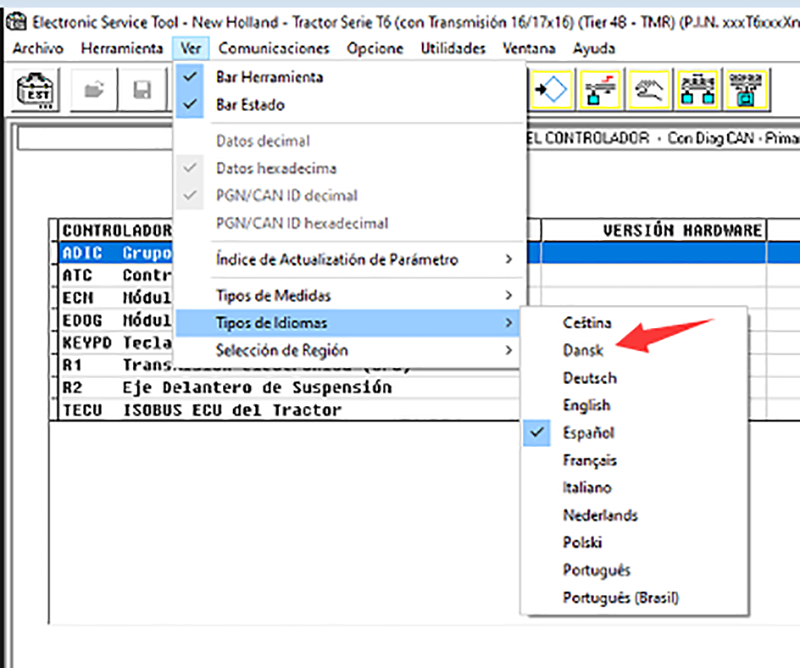Screen dimensions: 800x668
Task: Select the R1 controller row
Action: click(116, 365)
